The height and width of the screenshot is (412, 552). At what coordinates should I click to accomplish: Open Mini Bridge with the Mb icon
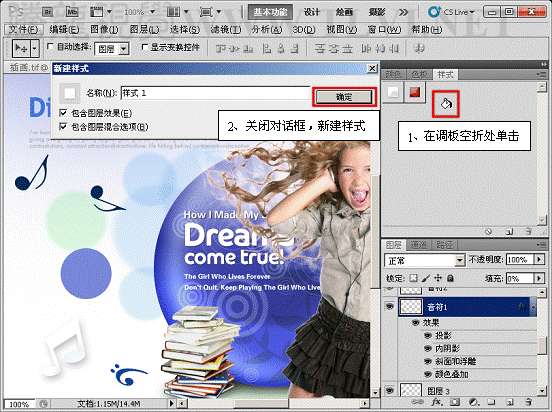tap(72, 12)
